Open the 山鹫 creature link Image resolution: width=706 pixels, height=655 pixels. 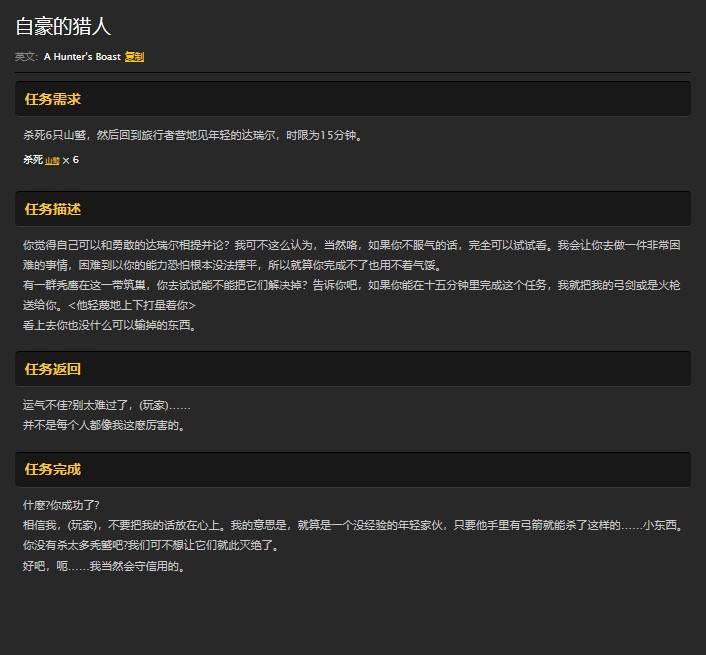(52, 160)
